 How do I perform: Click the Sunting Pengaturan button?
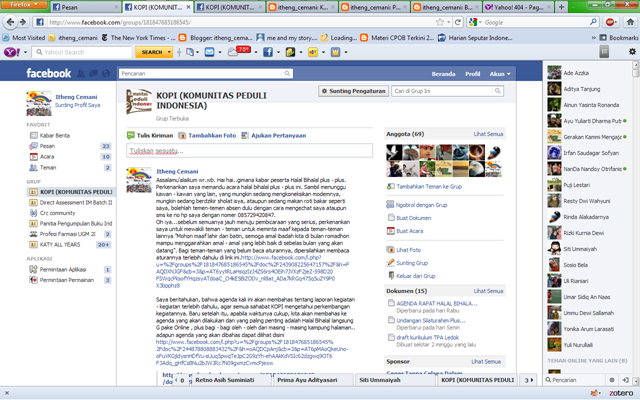353,91
